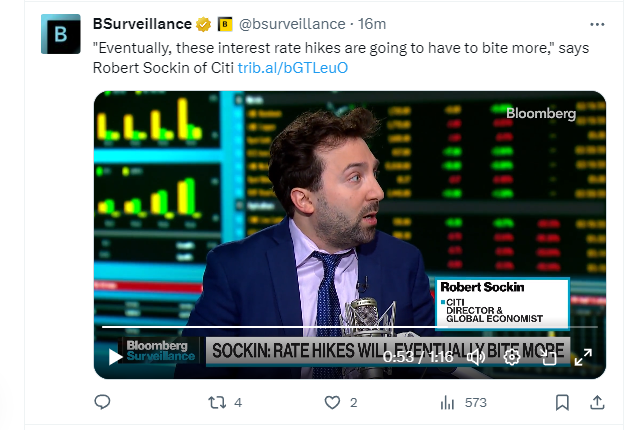This screenshot has height=430, width=636.
Task: Share the tweet via share icon
Action: (597, 403)
